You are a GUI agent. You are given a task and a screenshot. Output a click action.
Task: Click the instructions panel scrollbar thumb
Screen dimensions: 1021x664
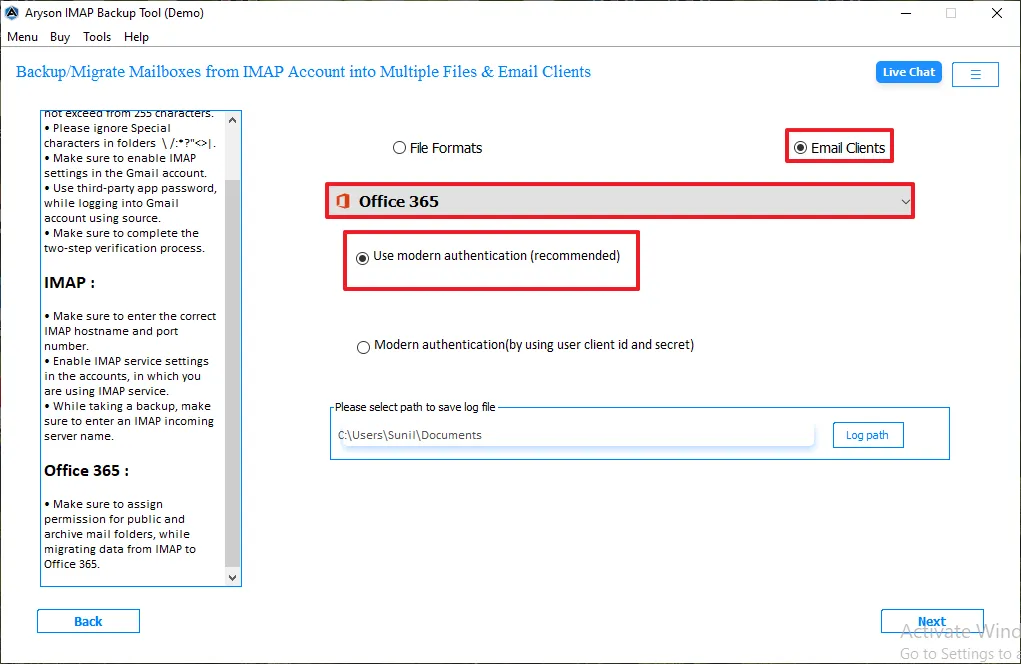[232, 372]
